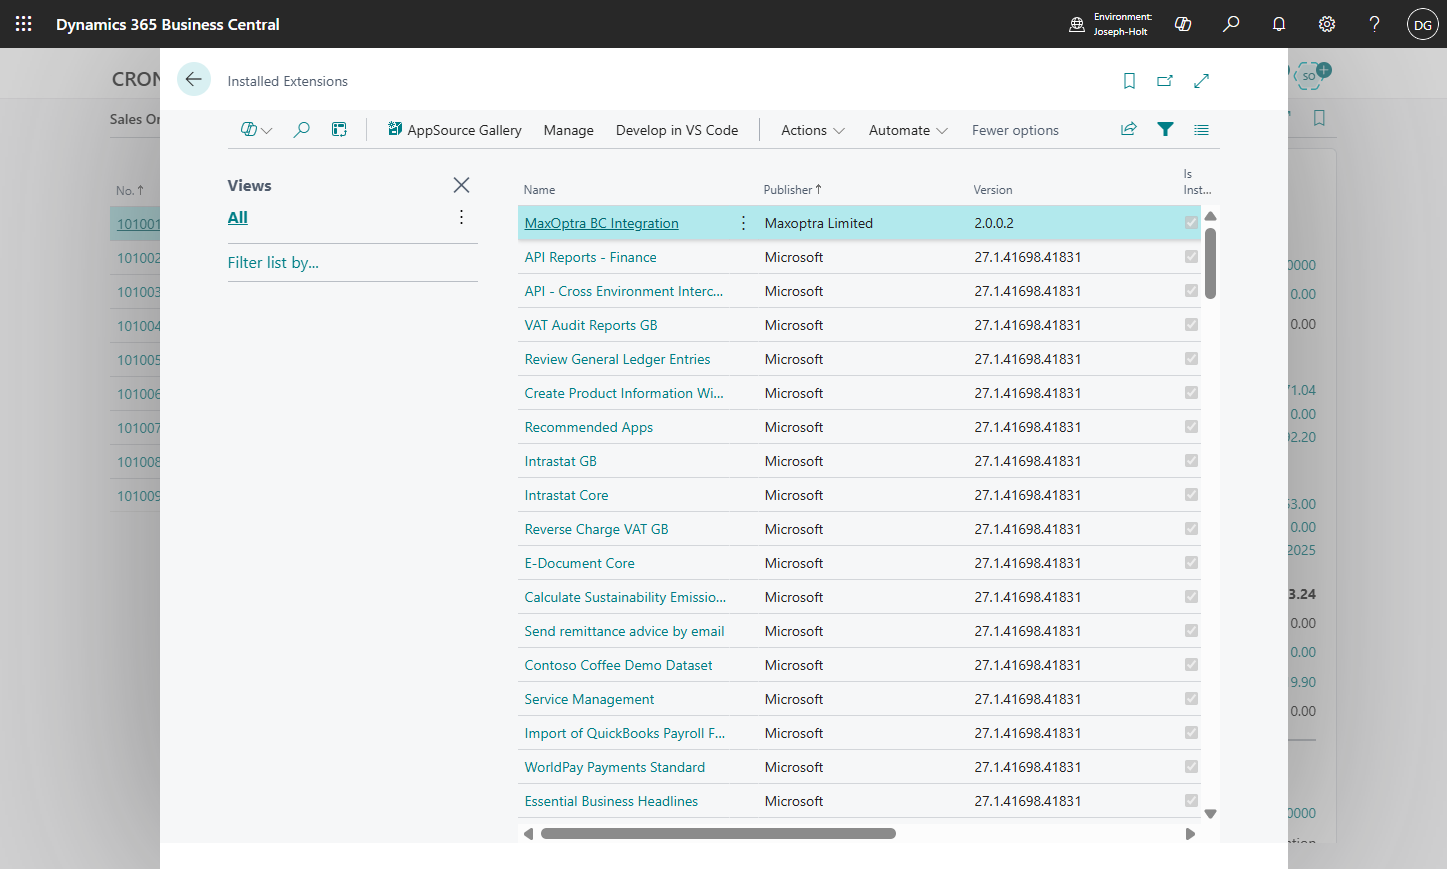This screenshot has width=1447, height=869.
Task: Open options for the All view
Action: coord(461,217)
